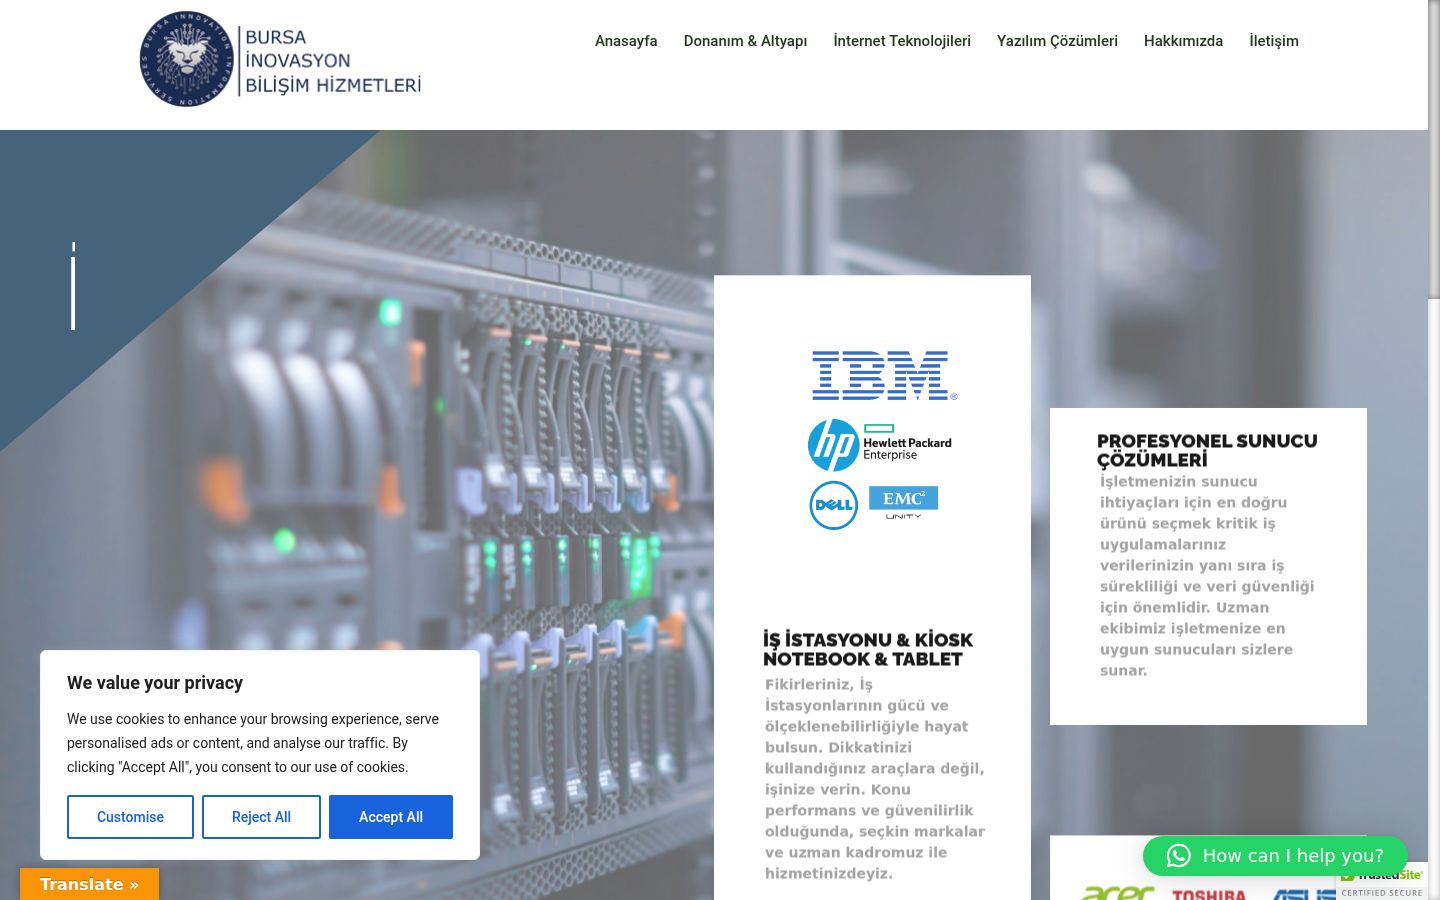
Task: Click the server solutions description paragraph
Action: click(1207, 576)
